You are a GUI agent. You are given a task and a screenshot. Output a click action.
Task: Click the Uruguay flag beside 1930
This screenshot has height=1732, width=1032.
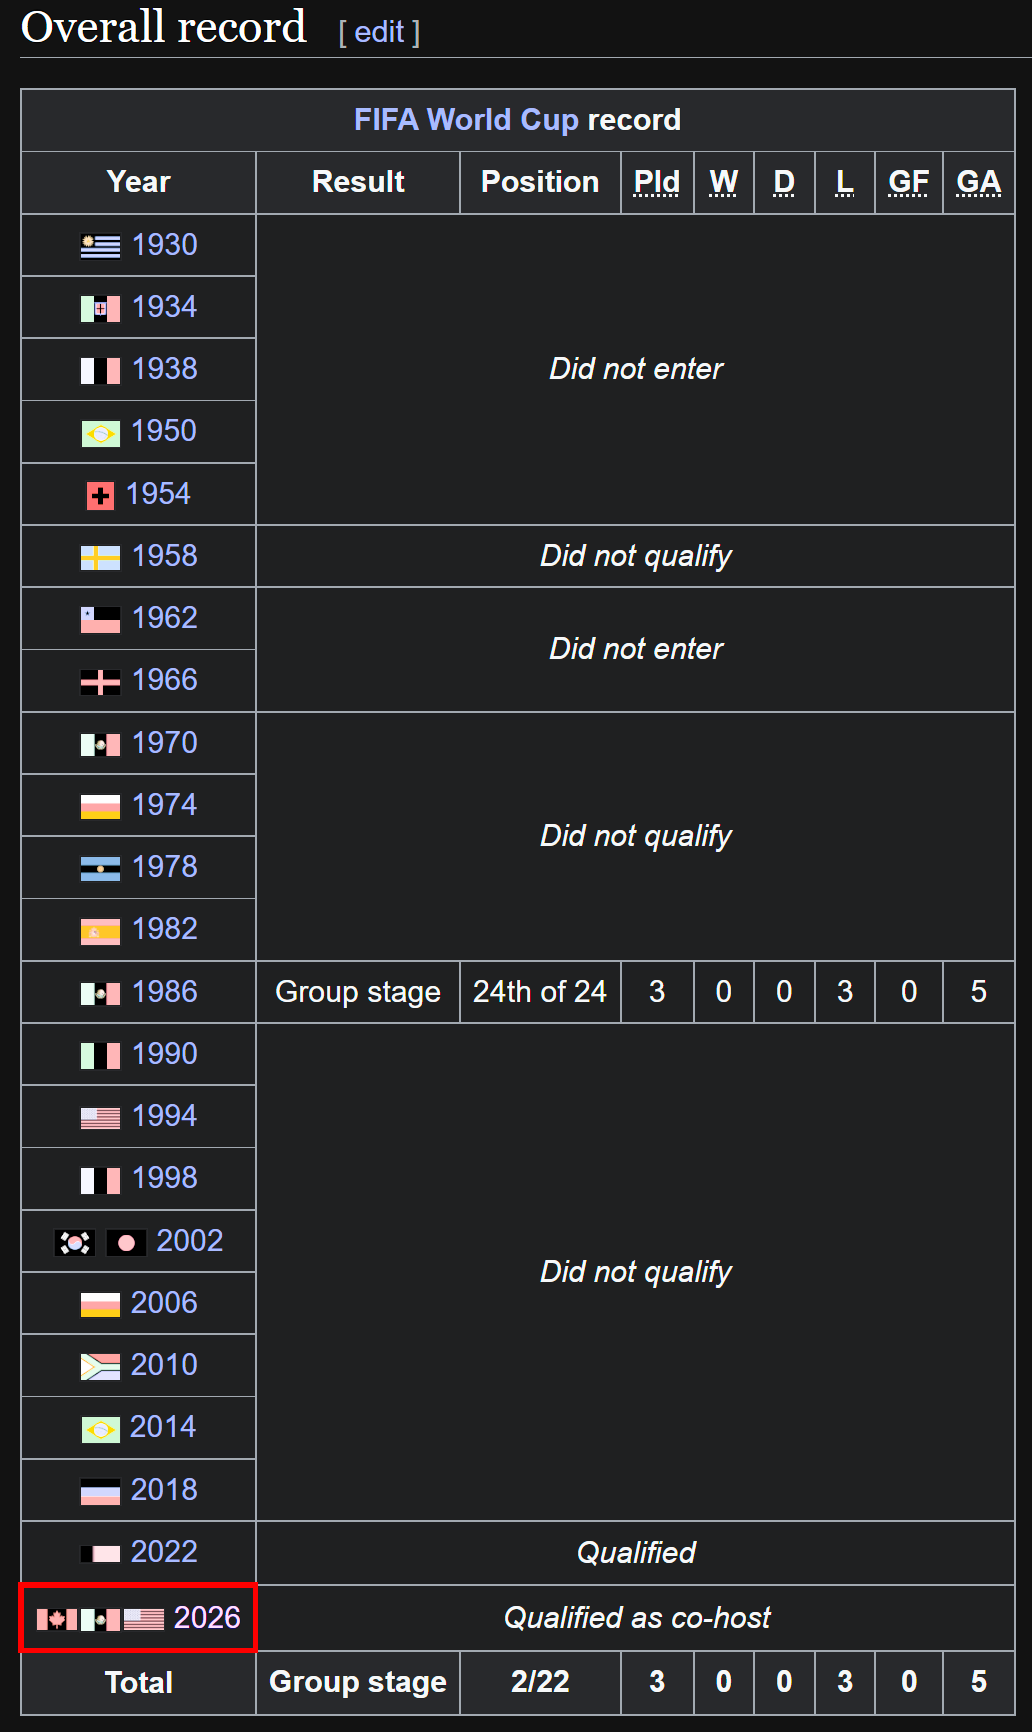point(100,246)
